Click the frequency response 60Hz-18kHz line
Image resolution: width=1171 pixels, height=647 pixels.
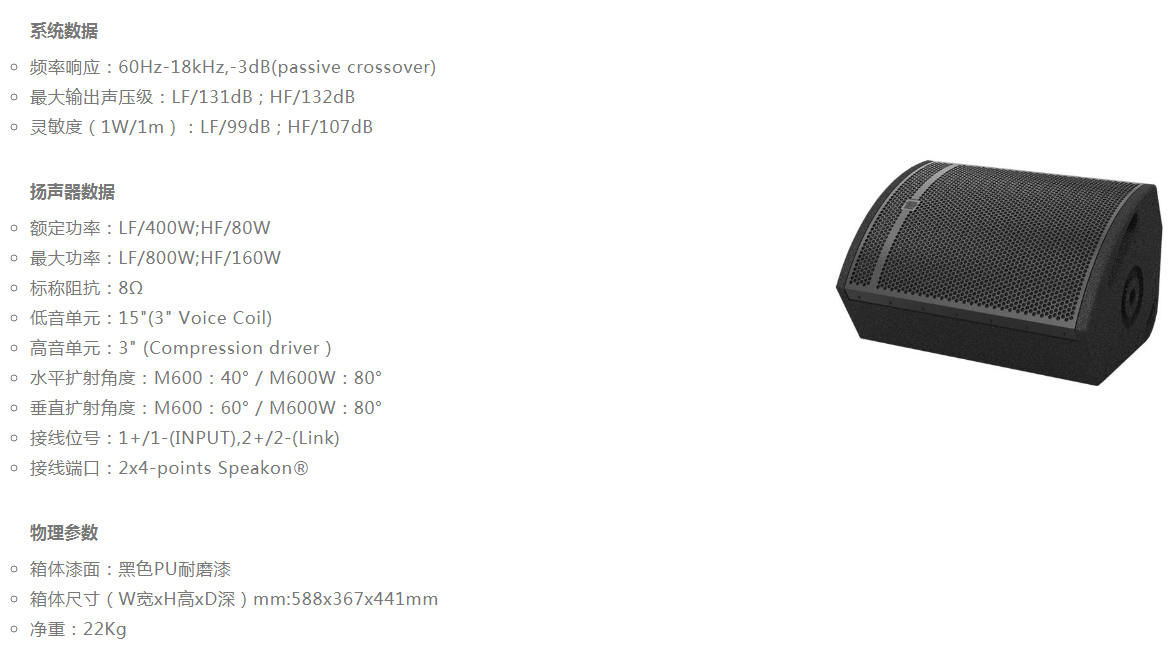(233, 67)
